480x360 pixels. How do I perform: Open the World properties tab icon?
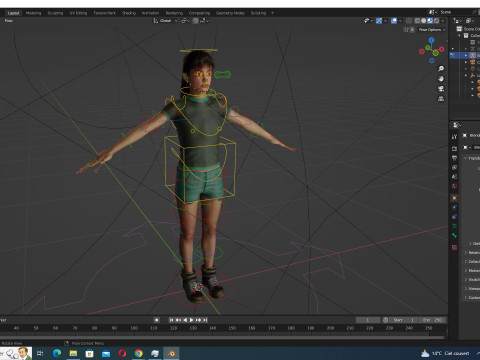pyautogui.click(x=454, y=186)
